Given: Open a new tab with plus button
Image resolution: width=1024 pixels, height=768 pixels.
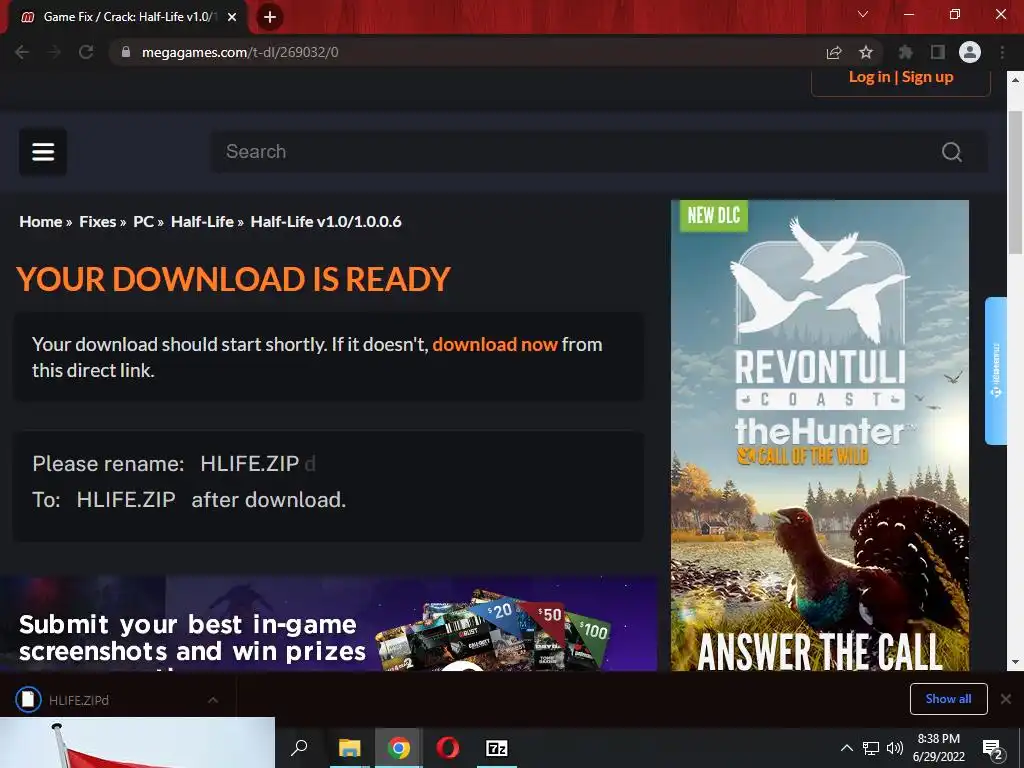Looking at the screenshot, I should [x=270, y=17].
